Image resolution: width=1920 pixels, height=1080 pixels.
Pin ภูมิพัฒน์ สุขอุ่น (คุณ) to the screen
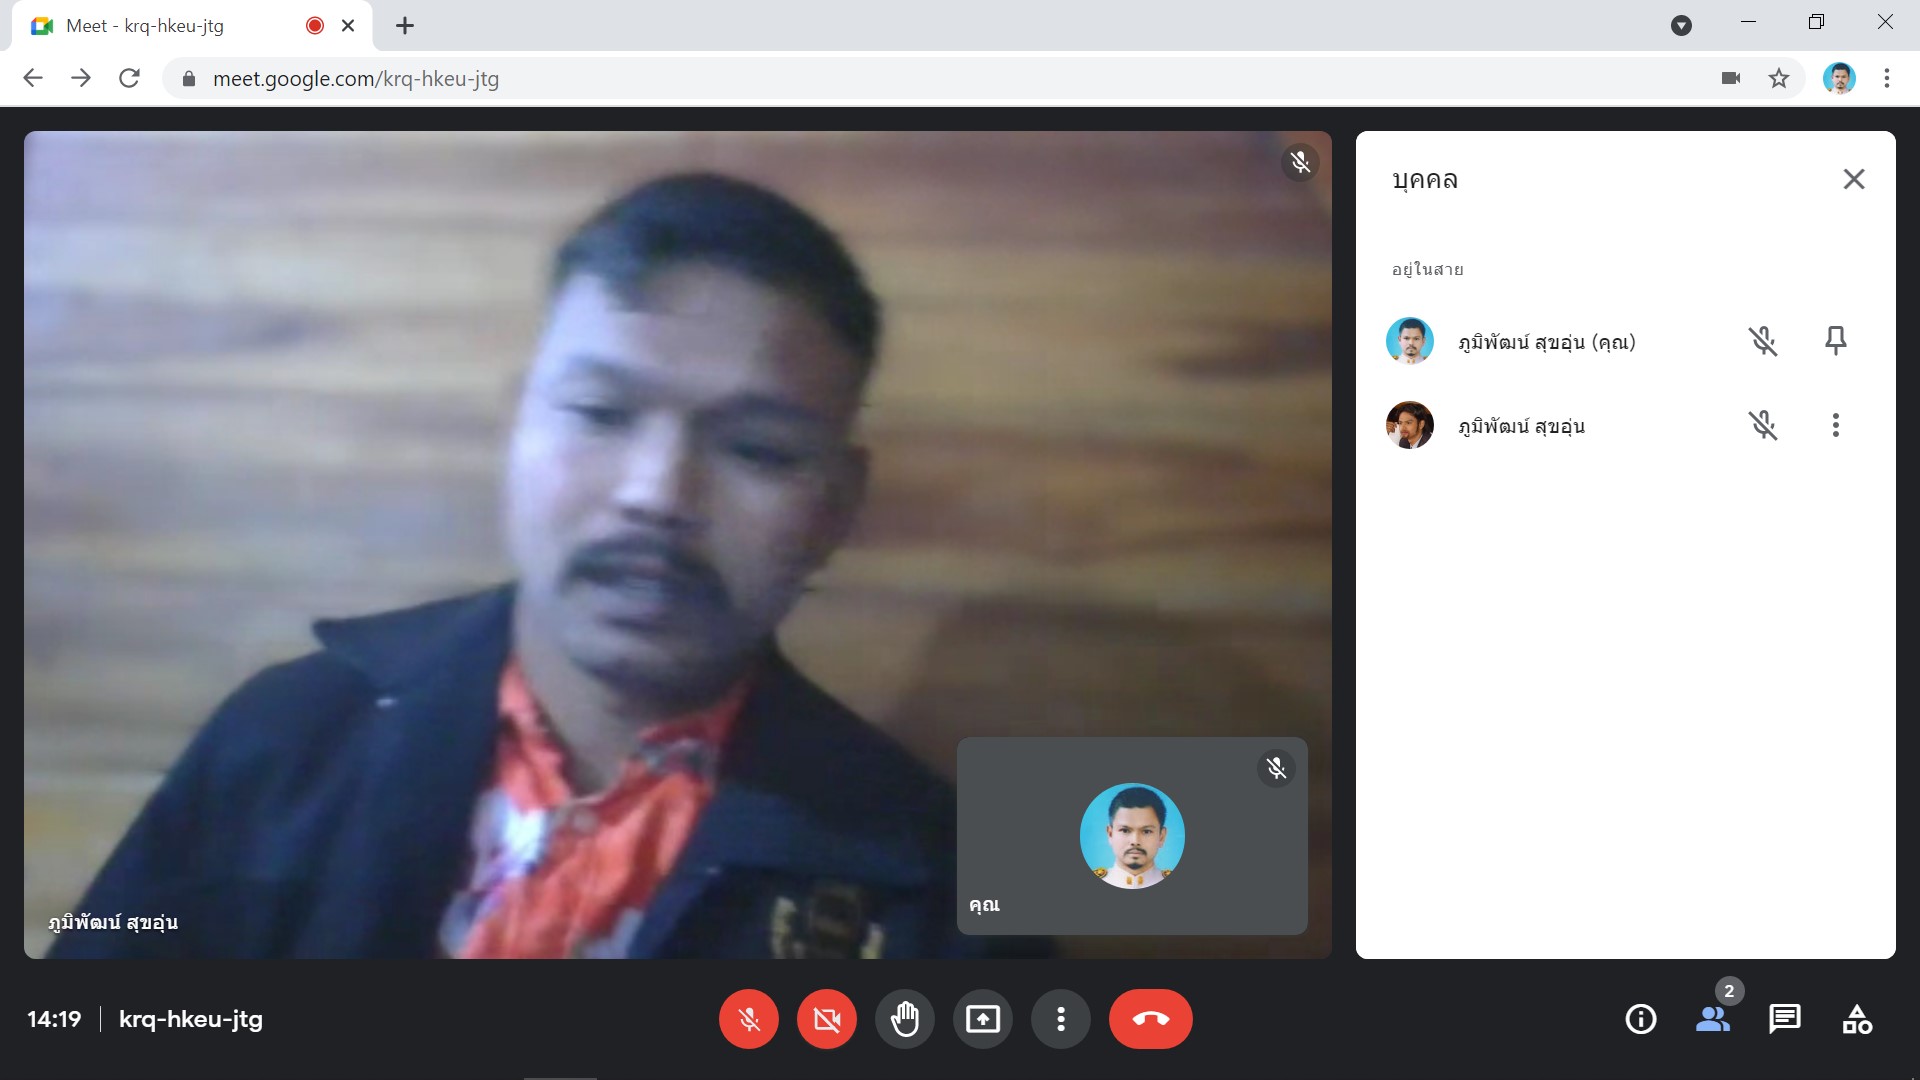point(1835,341)
